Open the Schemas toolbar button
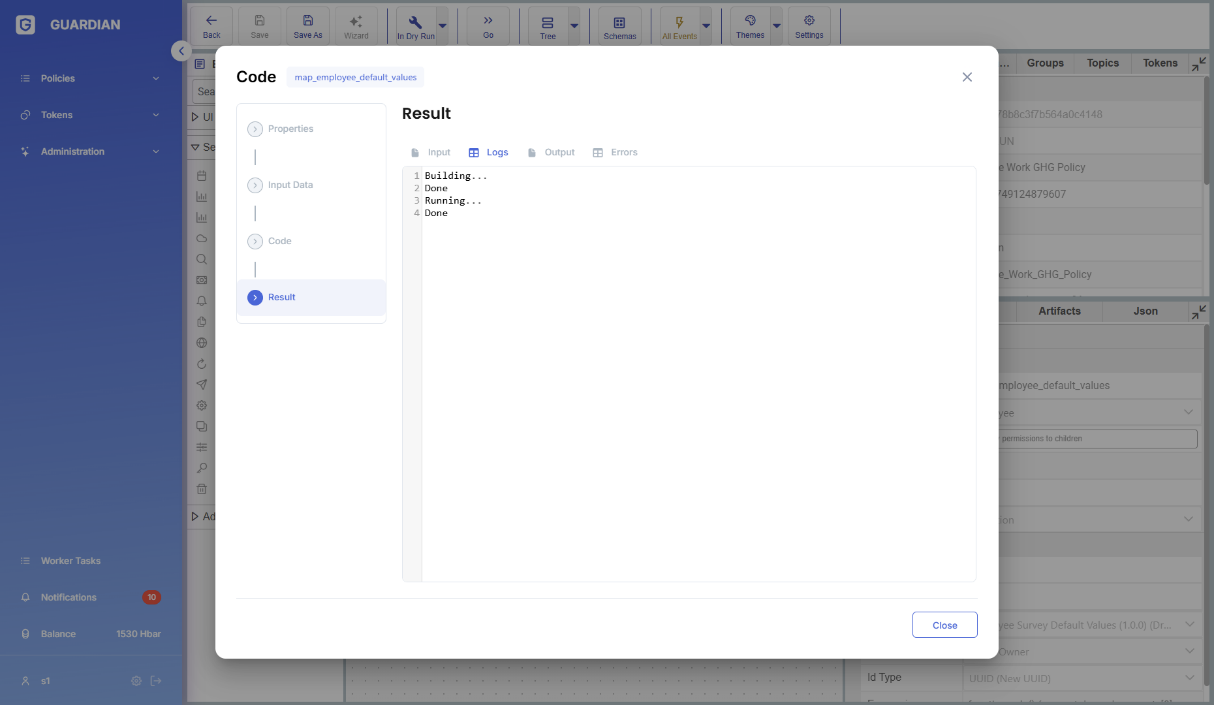 [620, 26]
